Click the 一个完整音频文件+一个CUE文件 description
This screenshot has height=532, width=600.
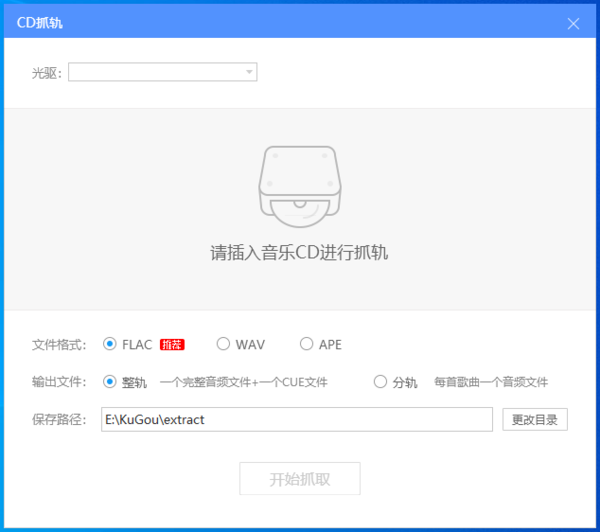click(x=243, y=382)
